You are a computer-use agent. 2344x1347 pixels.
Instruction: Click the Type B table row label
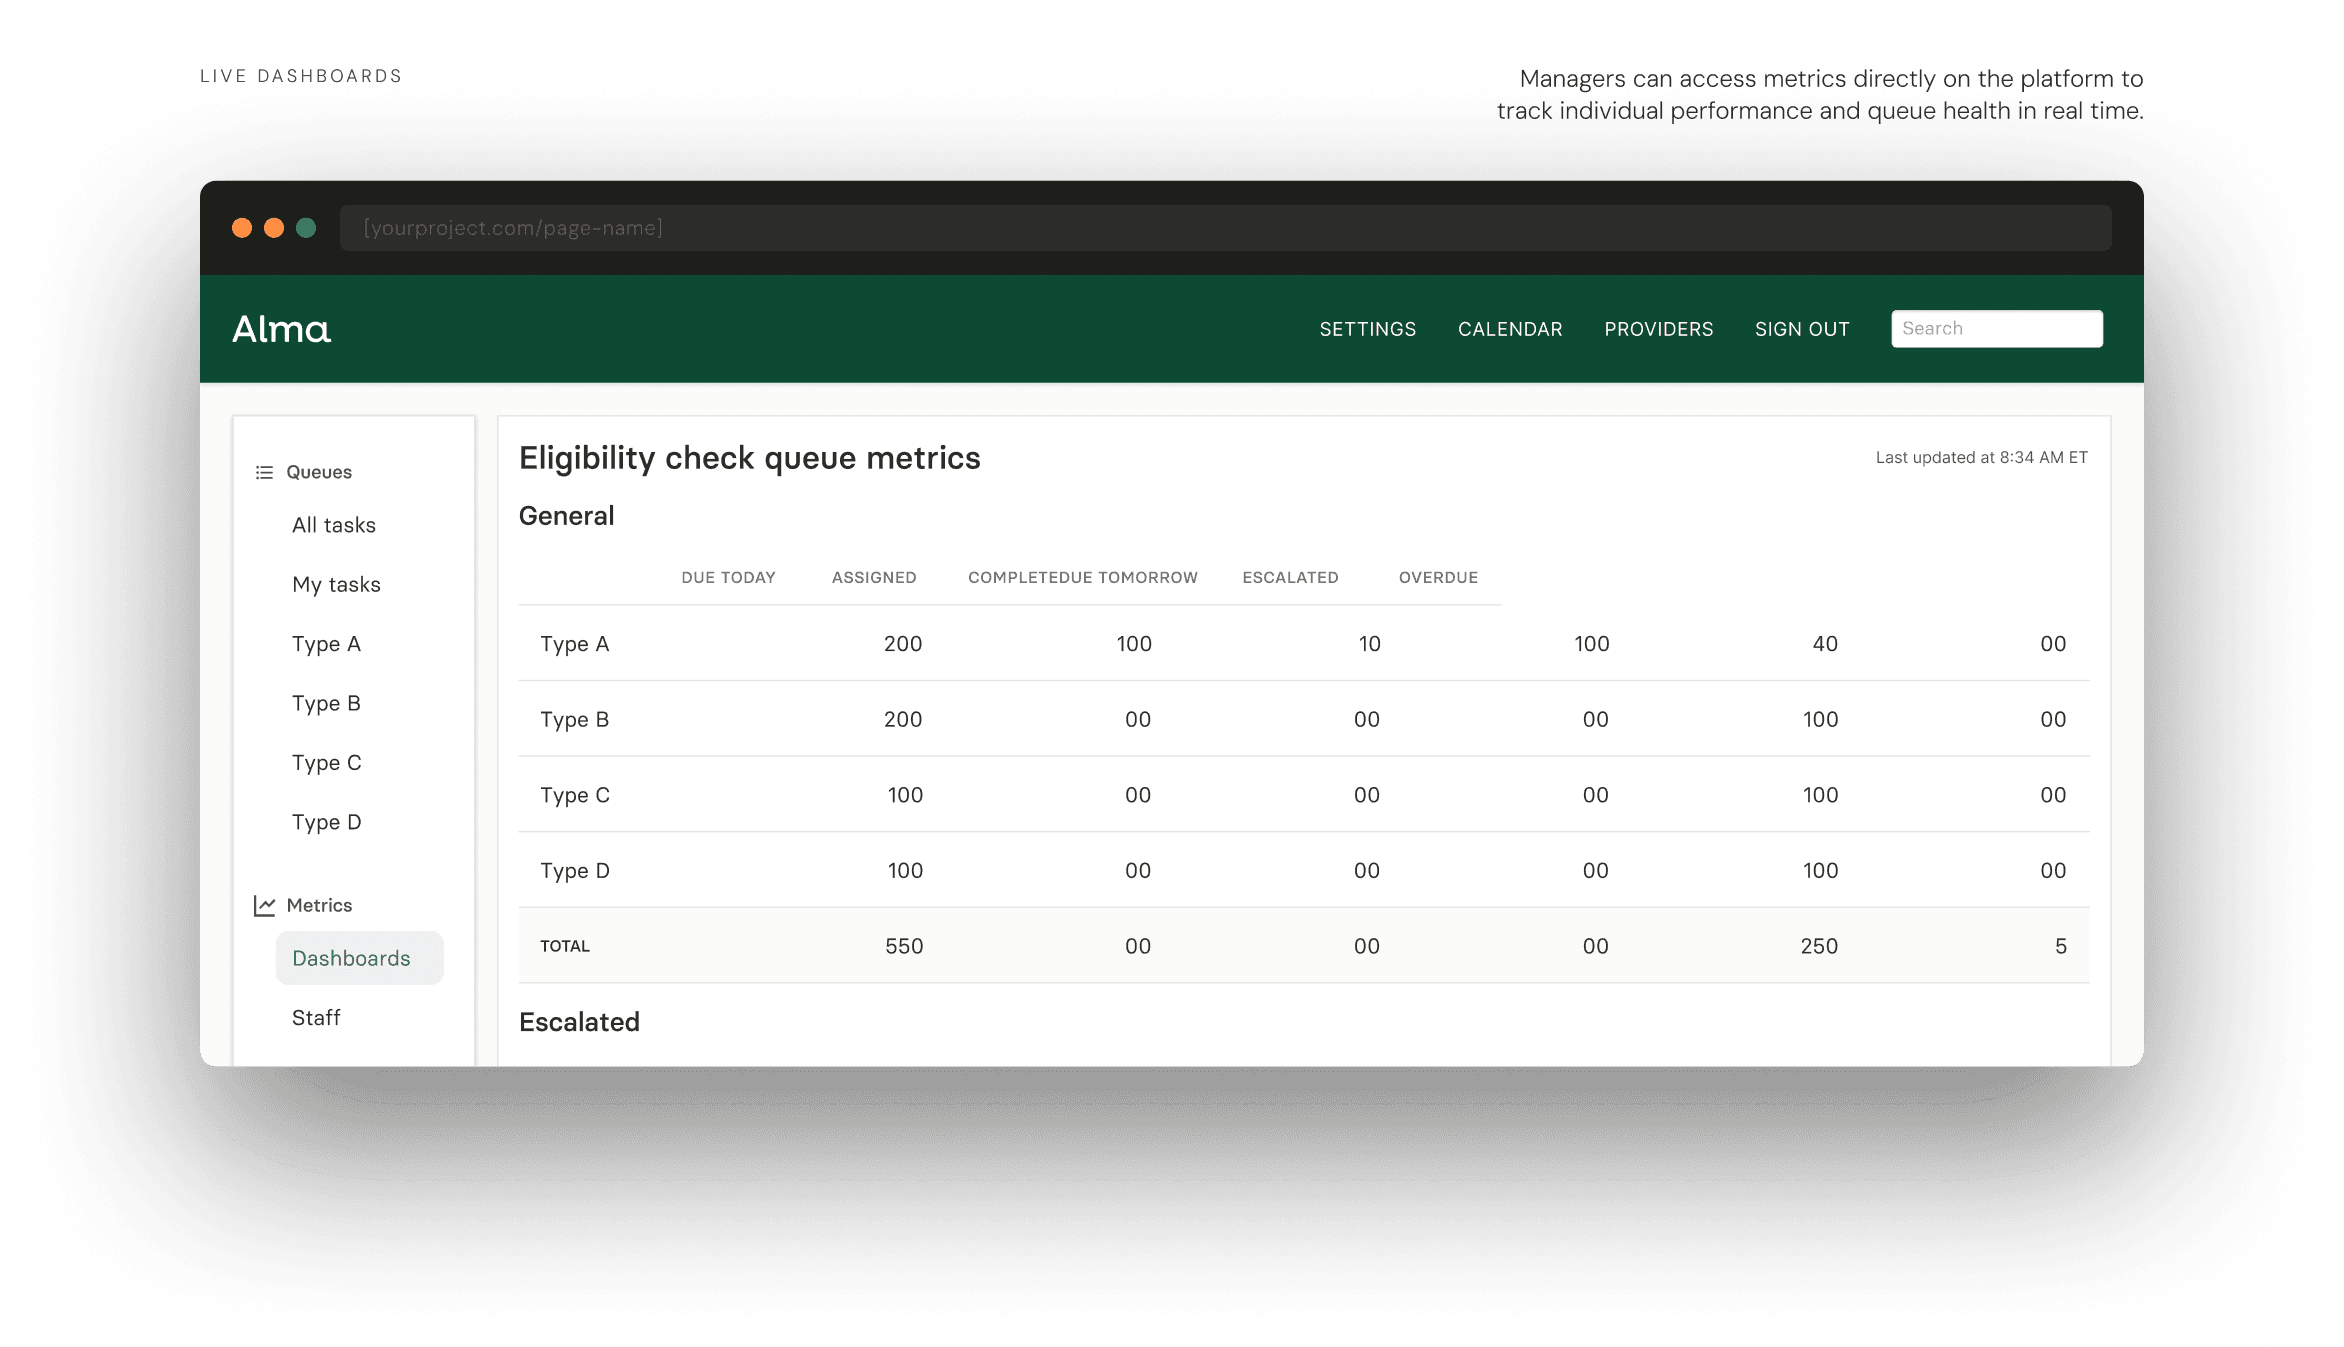click(x=574, y=719)
